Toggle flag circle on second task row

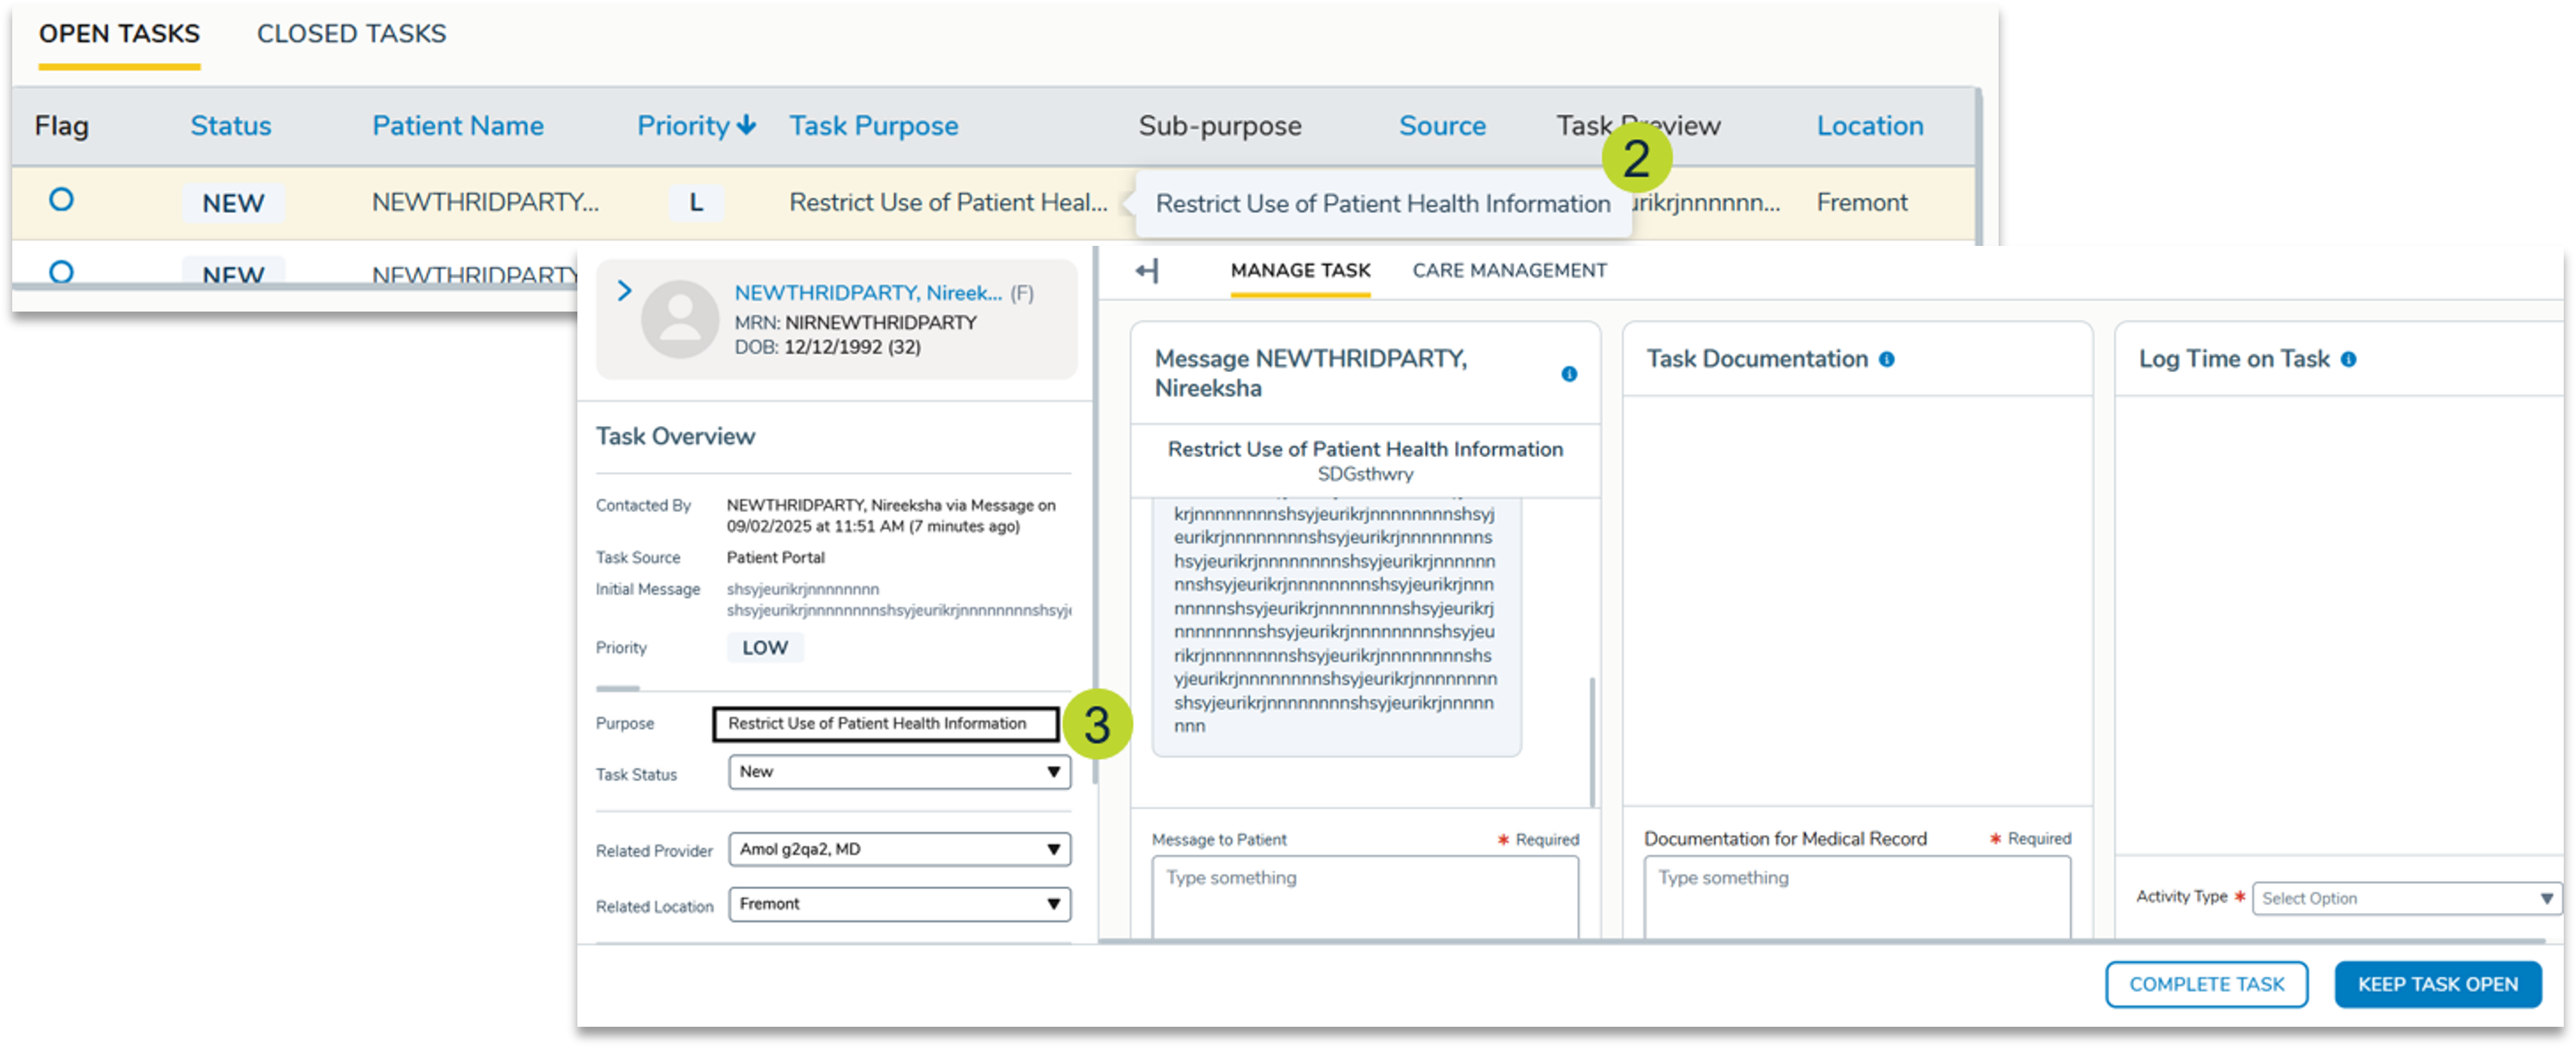tap(61, 271)
